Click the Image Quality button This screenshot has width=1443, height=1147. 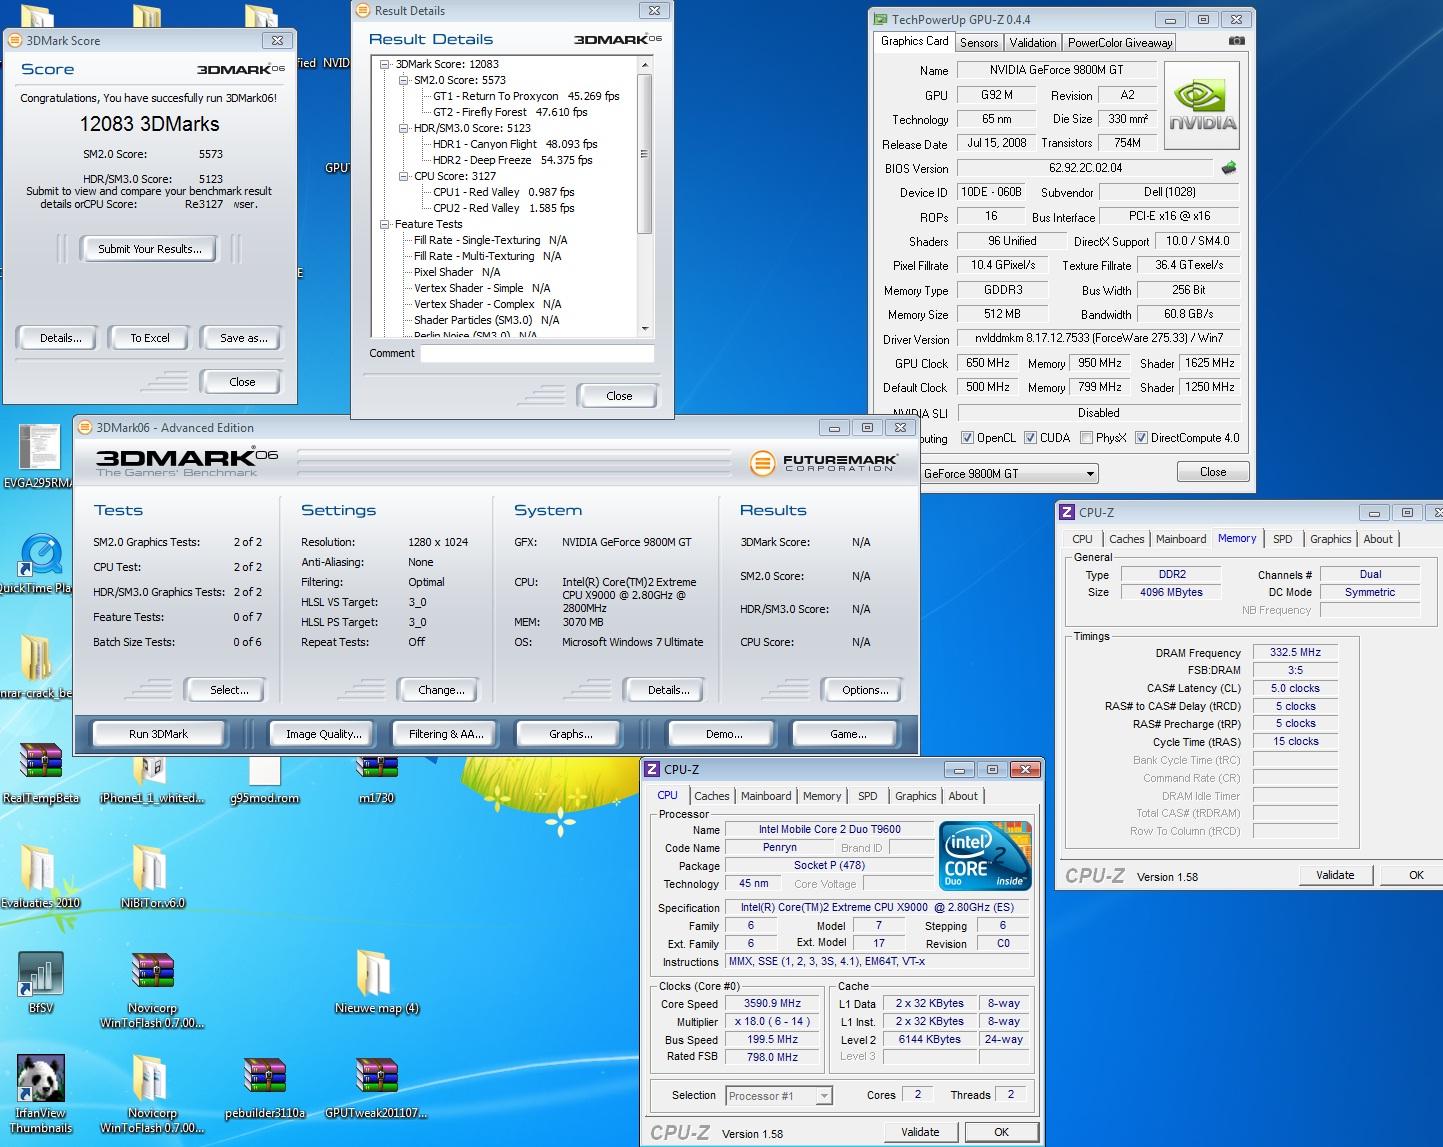point(323,734)
